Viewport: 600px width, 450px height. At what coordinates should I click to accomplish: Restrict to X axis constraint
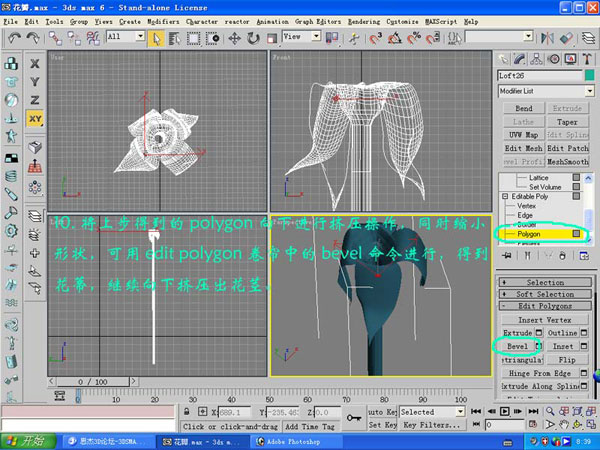35,64
